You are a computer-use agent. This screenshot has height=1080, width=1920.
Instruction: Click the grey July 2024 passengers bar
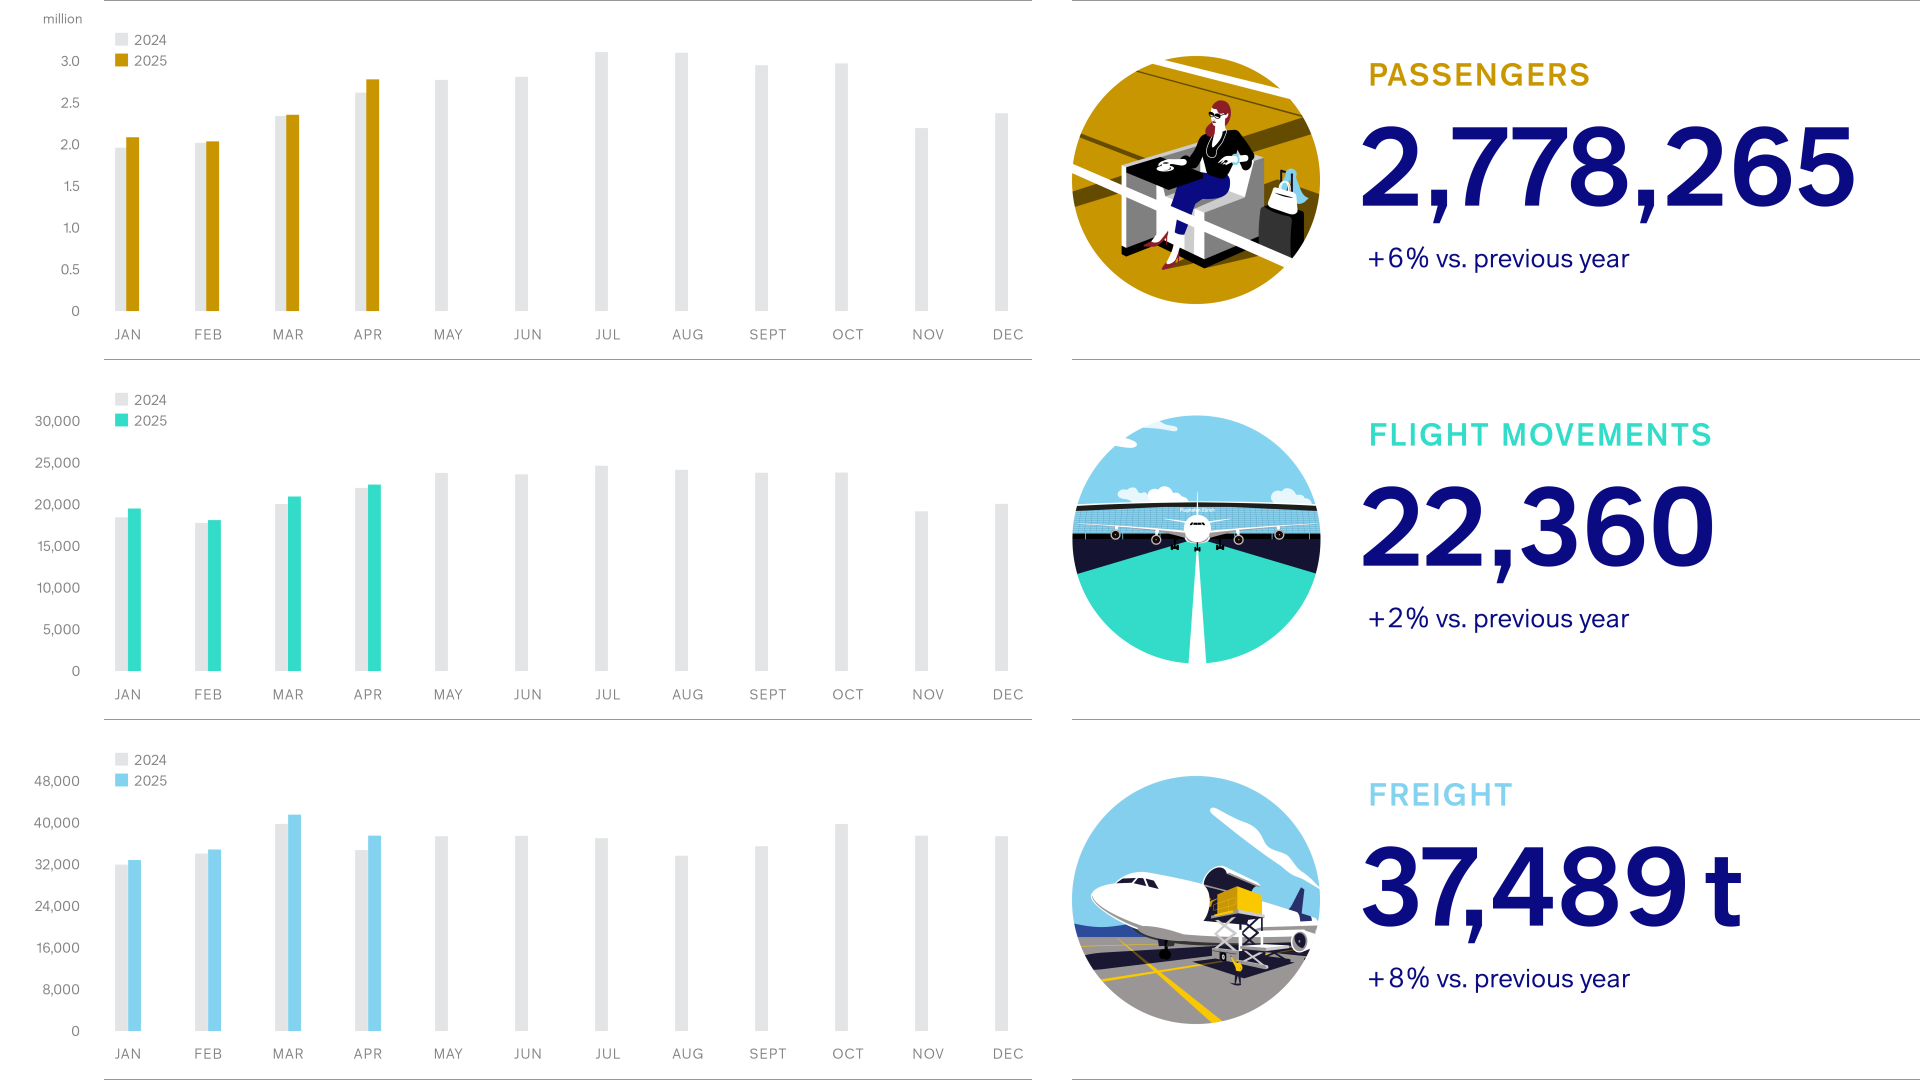[x=601, y=181]
